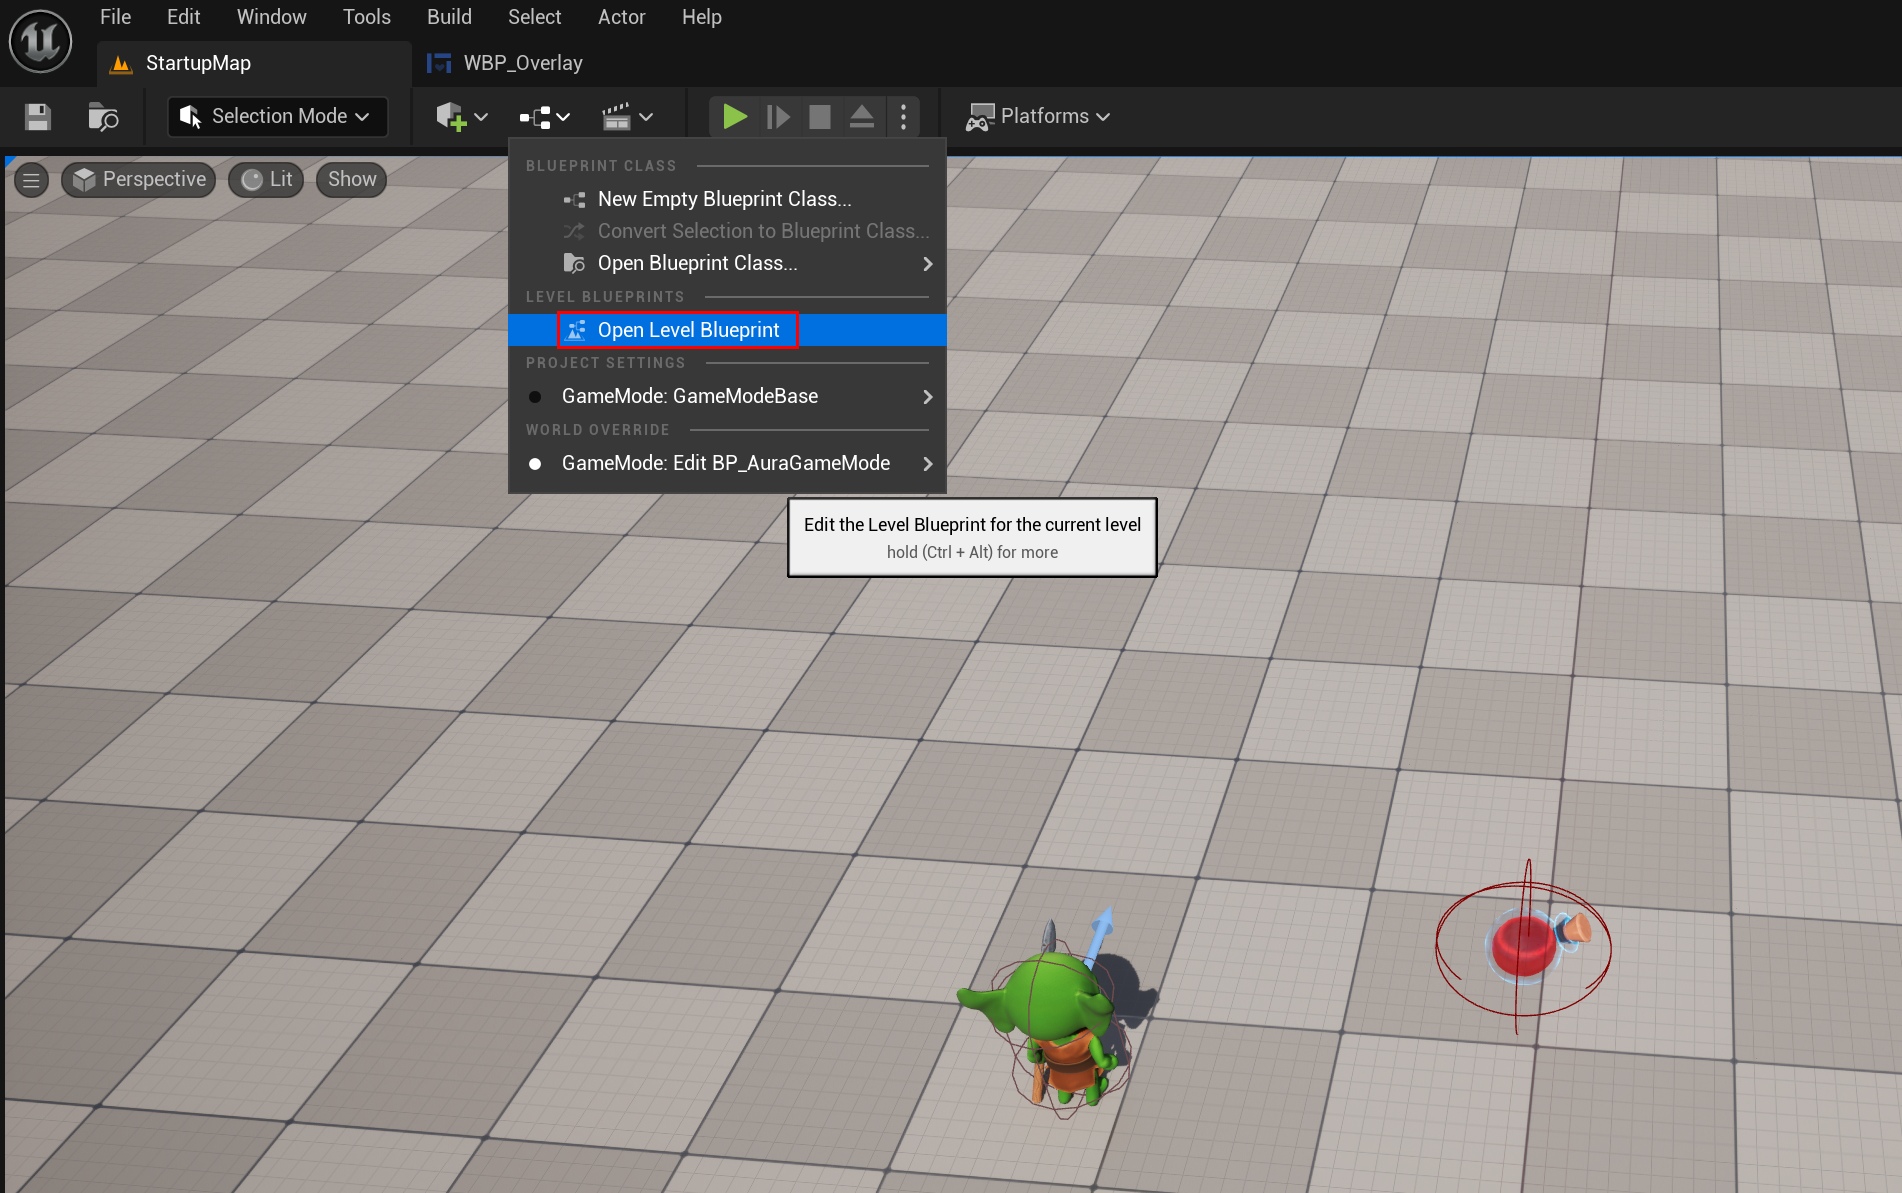The image size is (1902, 1193).
Task: Open the Tools menu
Action: 367,17
